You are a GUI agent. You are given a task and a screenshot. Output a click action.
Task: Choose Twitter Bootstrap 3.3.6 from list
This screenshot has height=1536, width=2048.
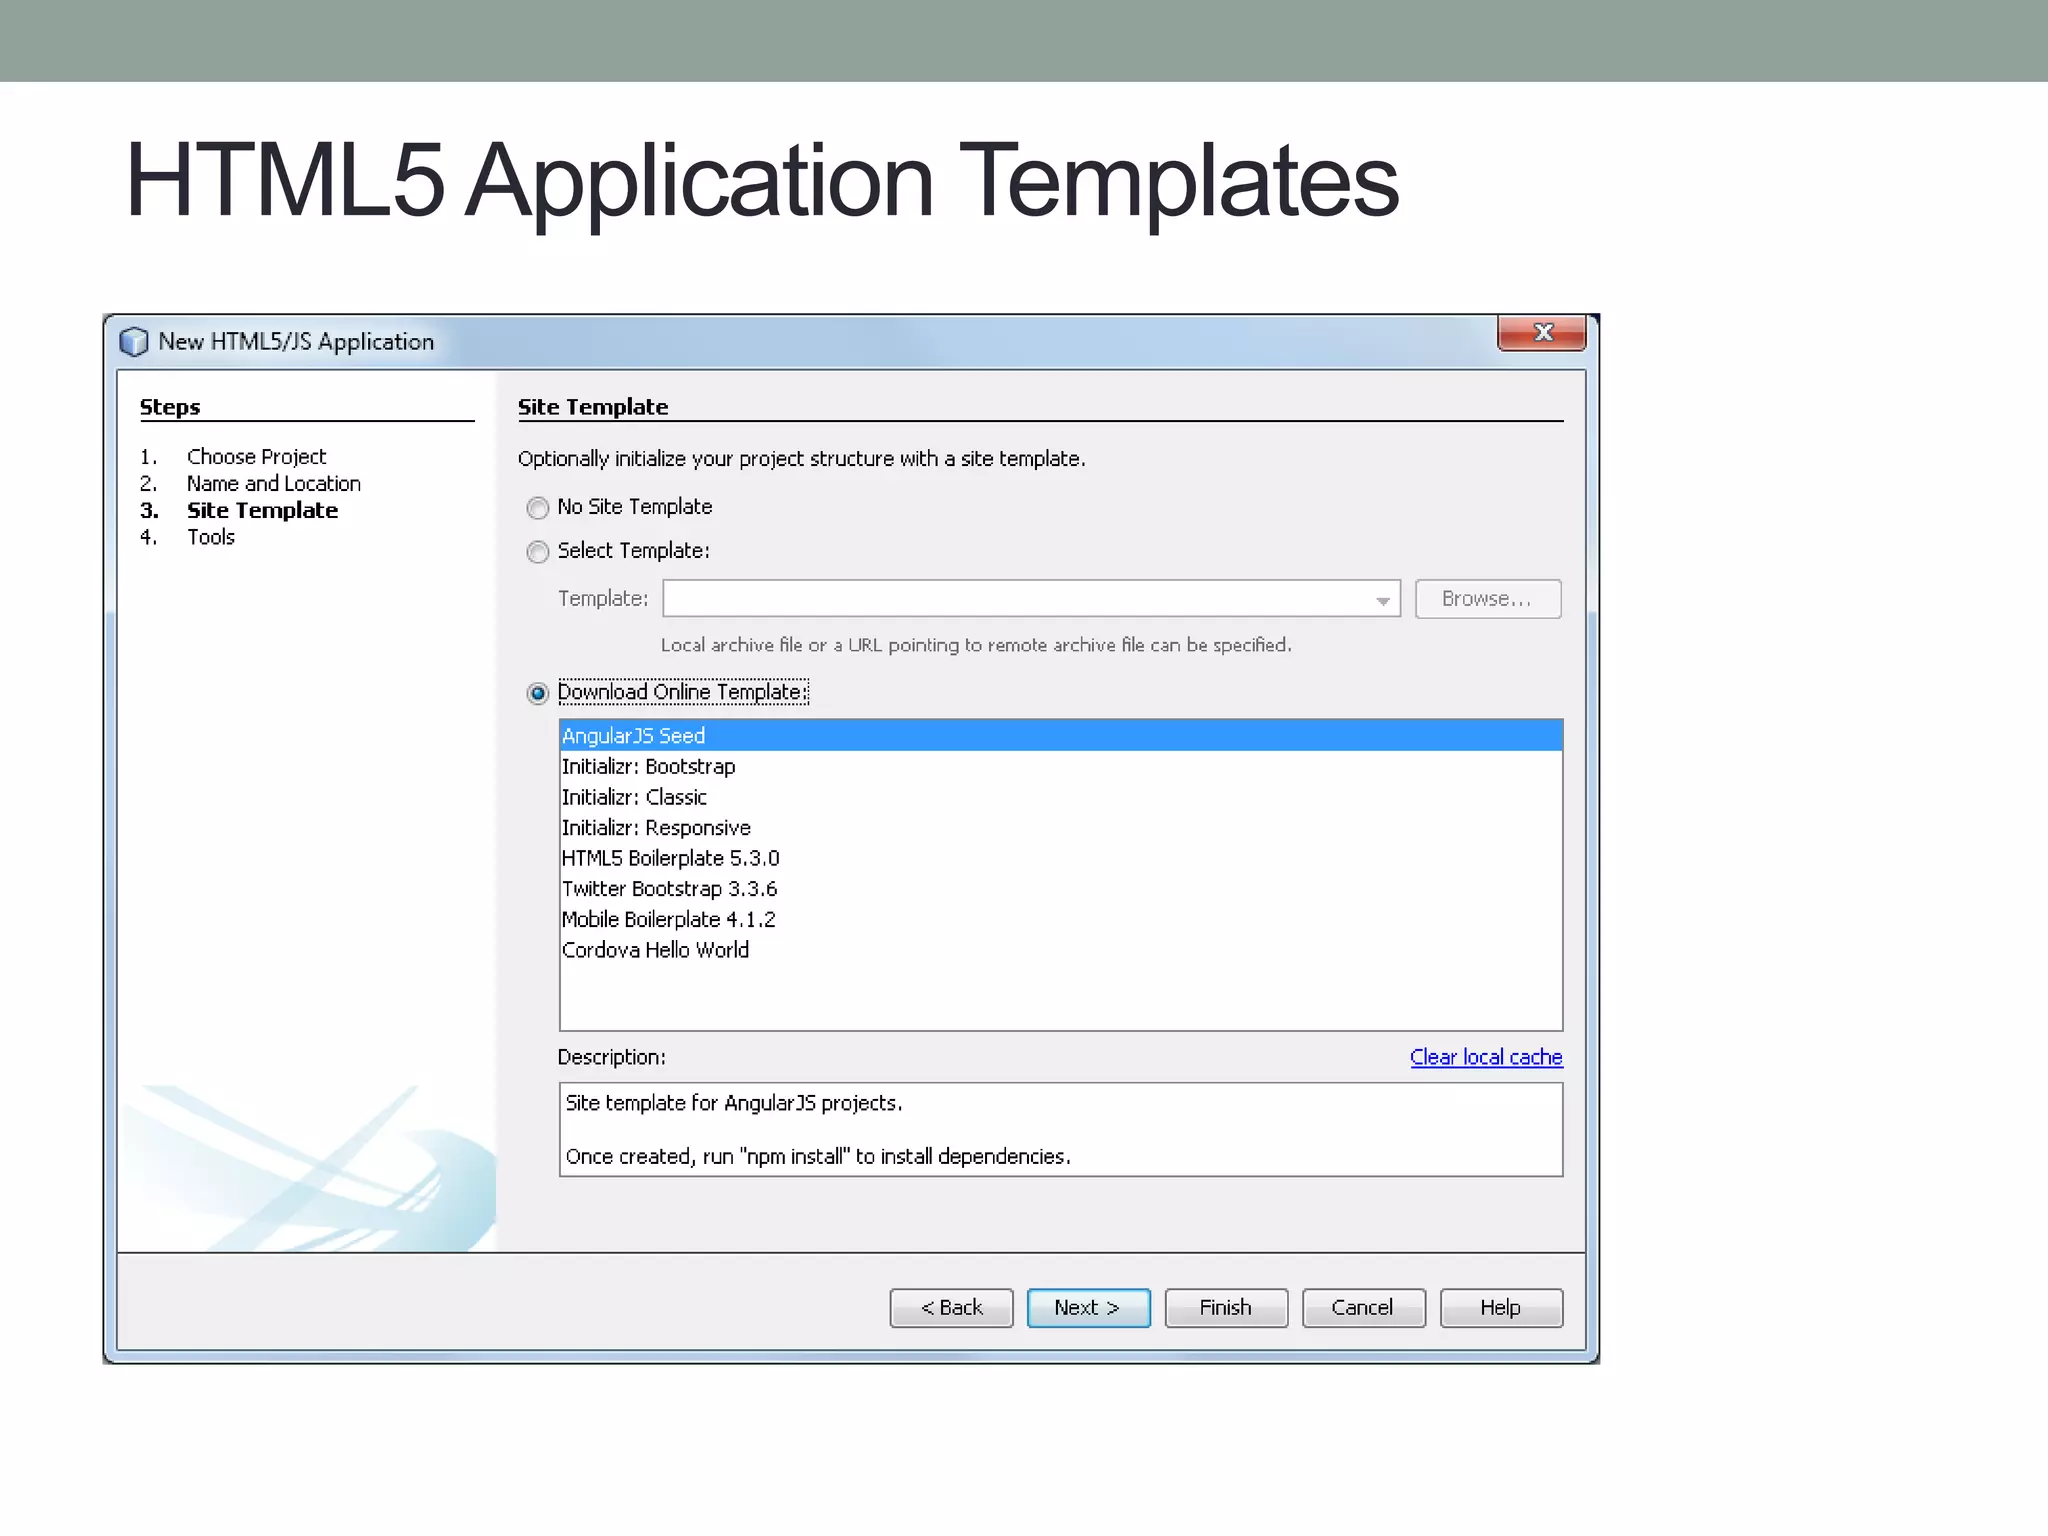tap(1061, 889)
